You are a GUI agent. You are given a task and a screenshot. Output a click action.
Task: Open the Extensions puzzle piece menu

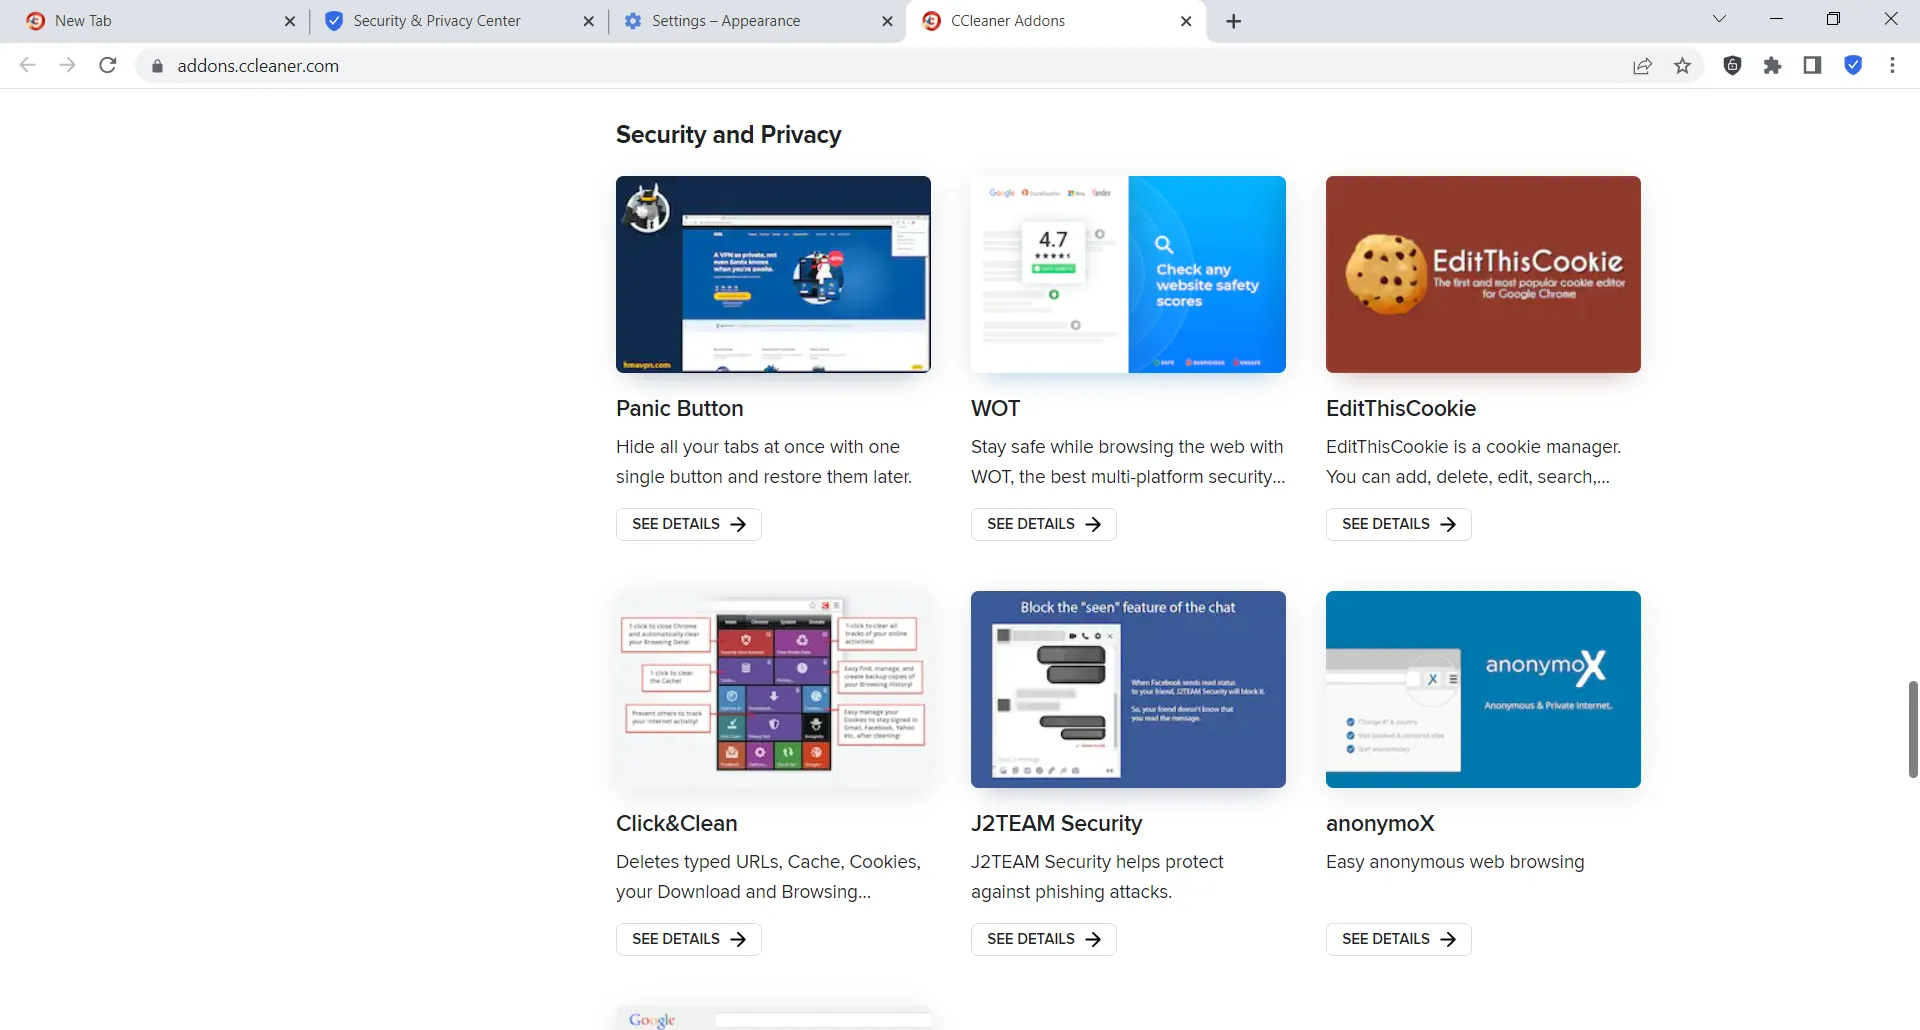click(x=1773, y=66)
